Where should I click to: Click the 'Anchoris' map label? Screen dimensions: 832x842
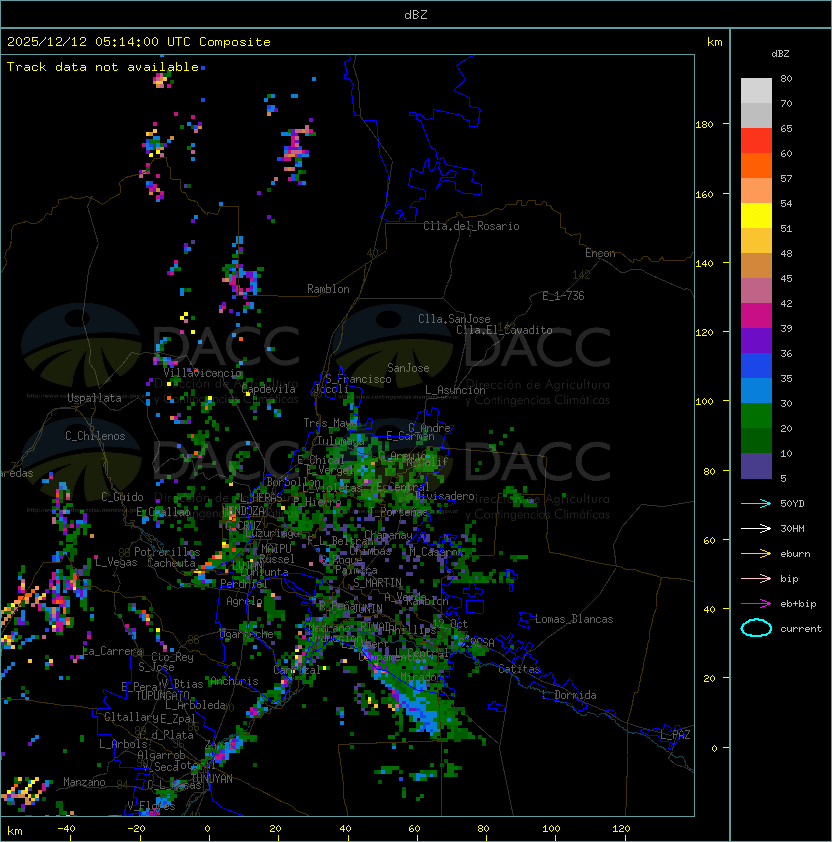coord(234,681)
